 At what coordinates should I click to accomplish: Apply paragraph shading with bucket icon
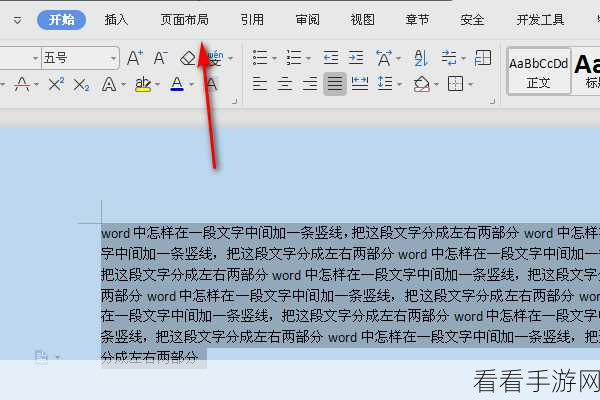click(421, 84)
